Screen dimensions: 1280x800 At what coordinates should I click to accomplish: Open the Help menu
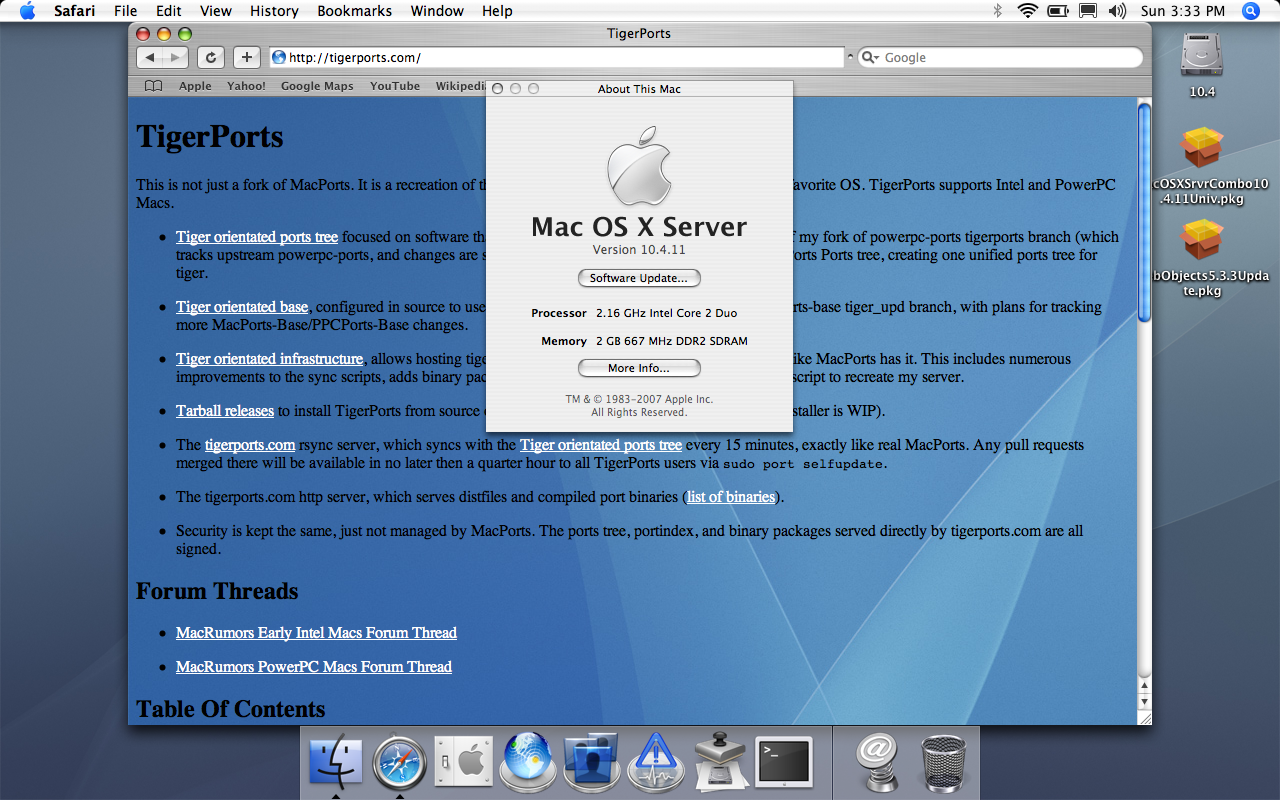[x=497, y=11]
